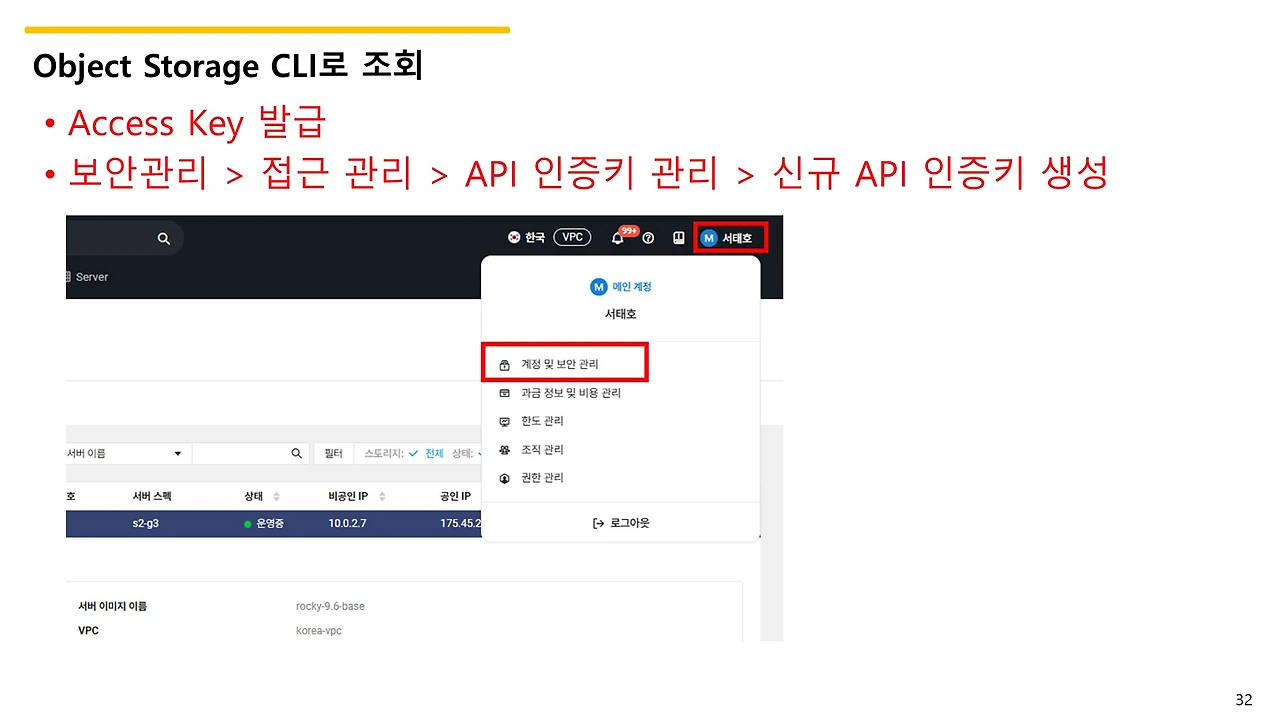Image resolution: width=1280 pixels, height=720 pixels.
Task: Click the blue M profile avatar
Action: tap(708, 238)
